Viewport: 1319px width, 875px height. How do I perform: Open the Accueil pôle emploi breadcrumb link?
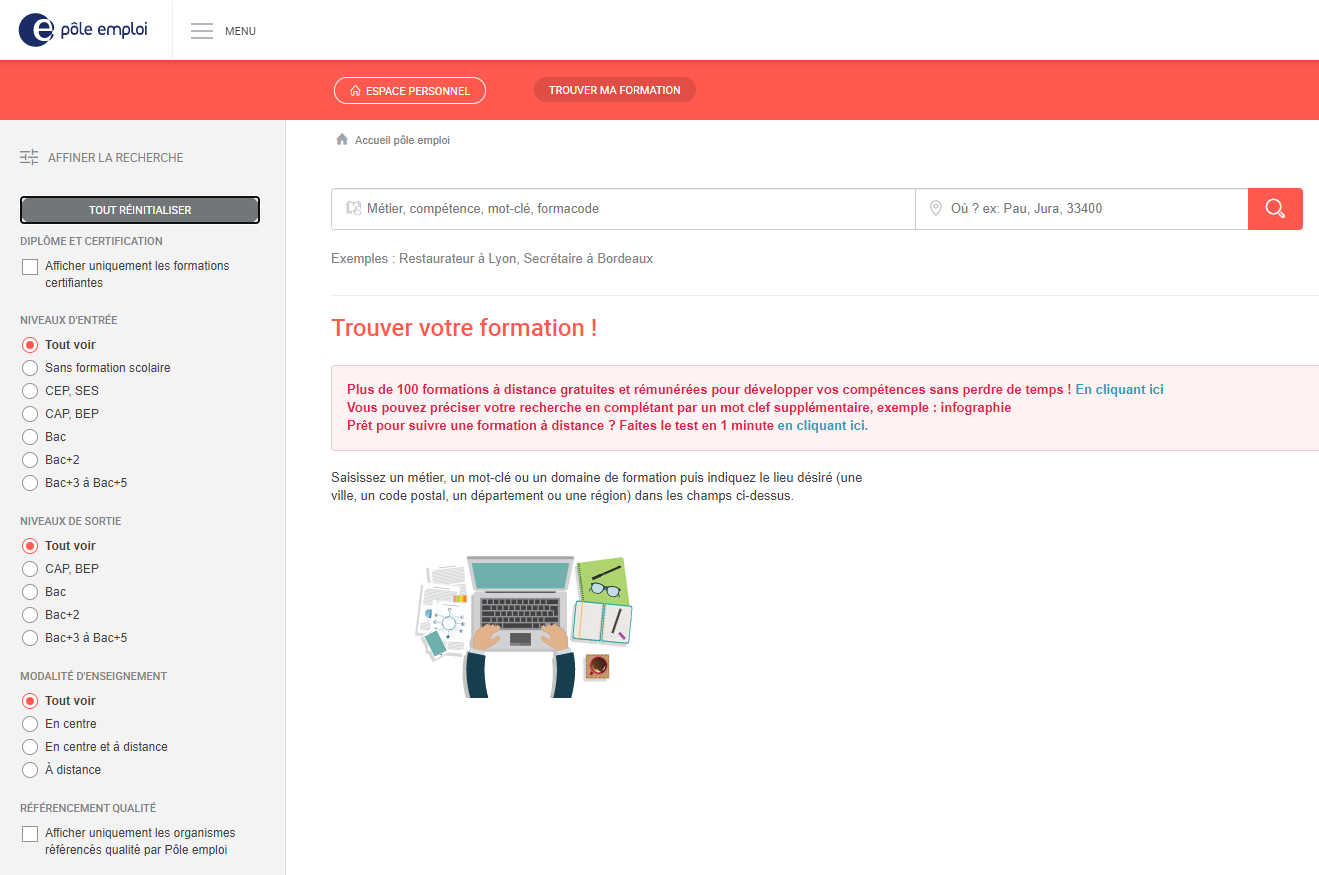click(x=402, y=140)
